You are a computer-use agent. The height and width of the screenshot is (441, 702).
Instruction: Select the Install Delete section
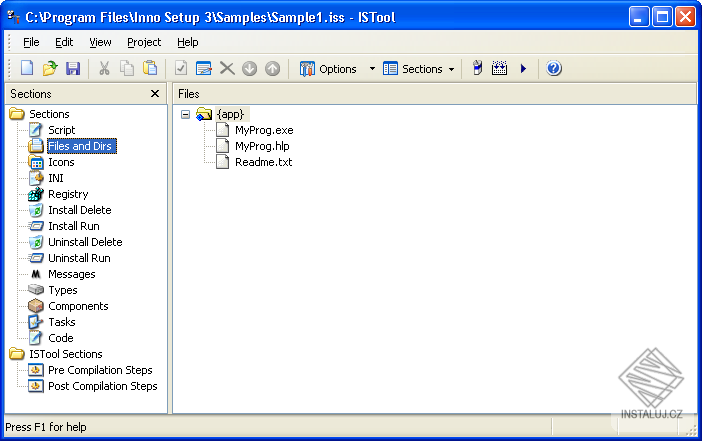(x=80, y=210)
